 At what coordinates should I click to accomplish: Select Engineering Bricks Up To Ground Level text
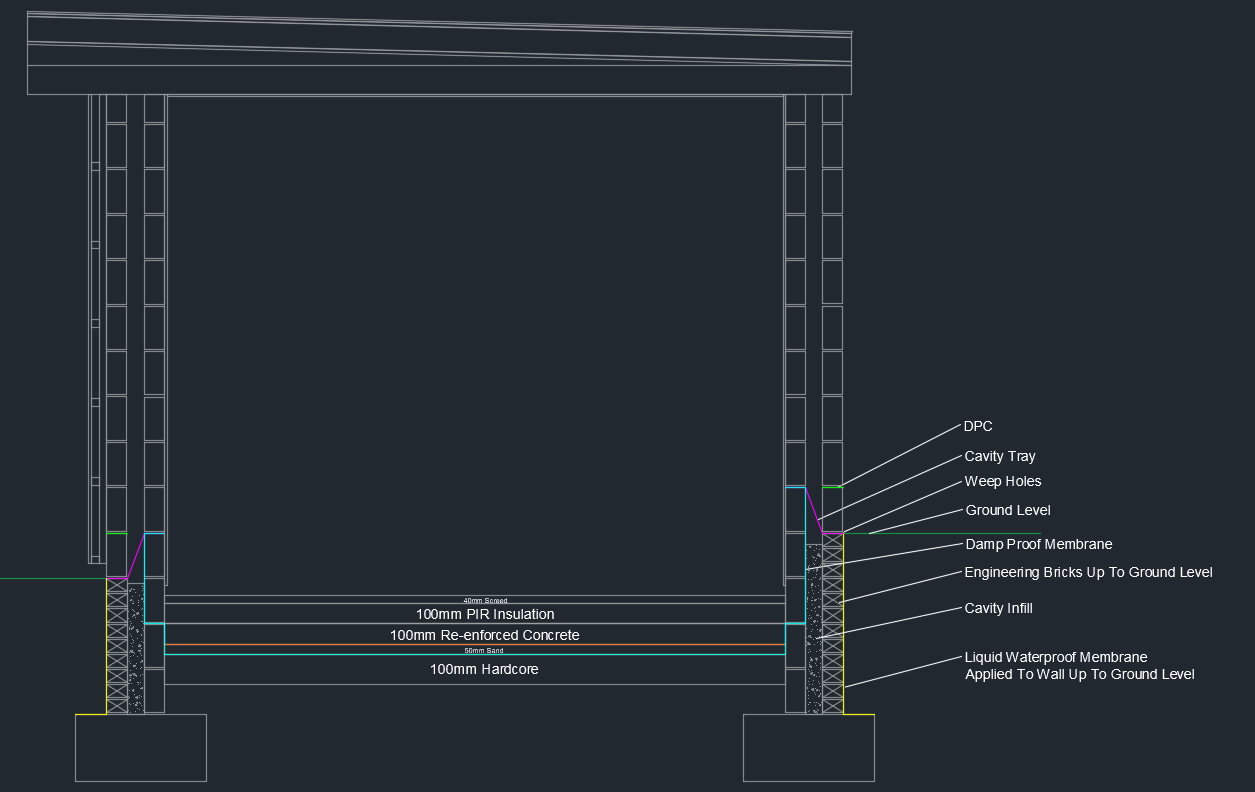pyautogui.click(x=1087, y=572)
